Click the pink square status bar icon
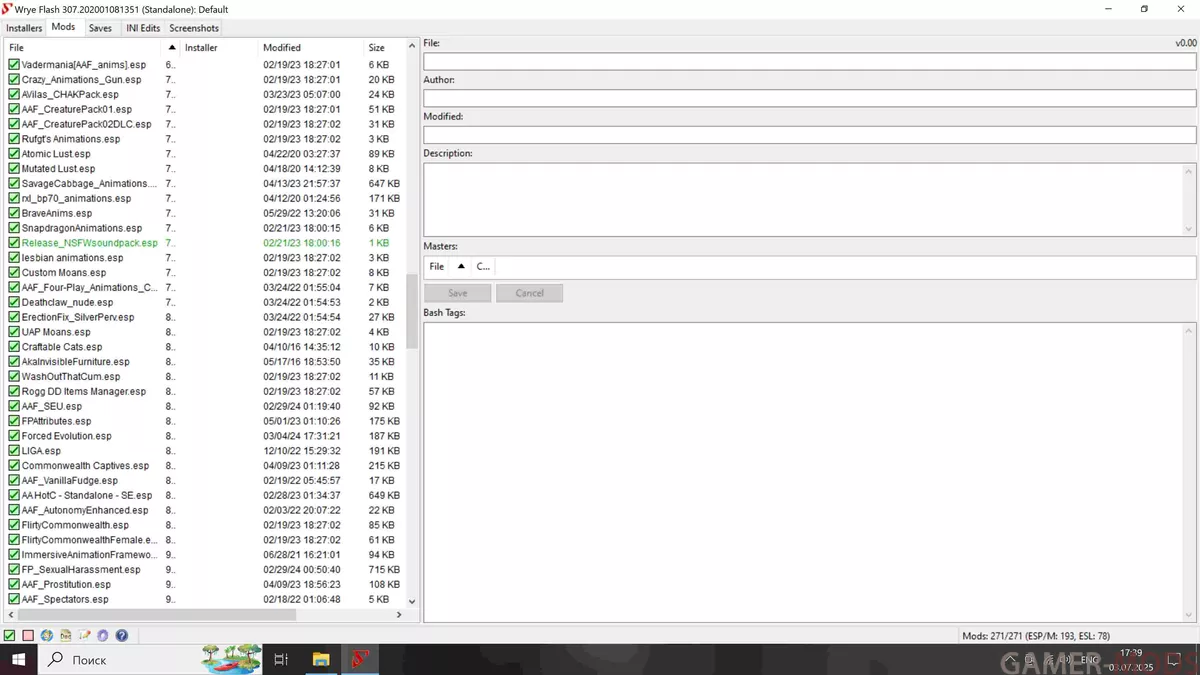The width and height of the screenshot is (1200, 675). click(28, 635)
